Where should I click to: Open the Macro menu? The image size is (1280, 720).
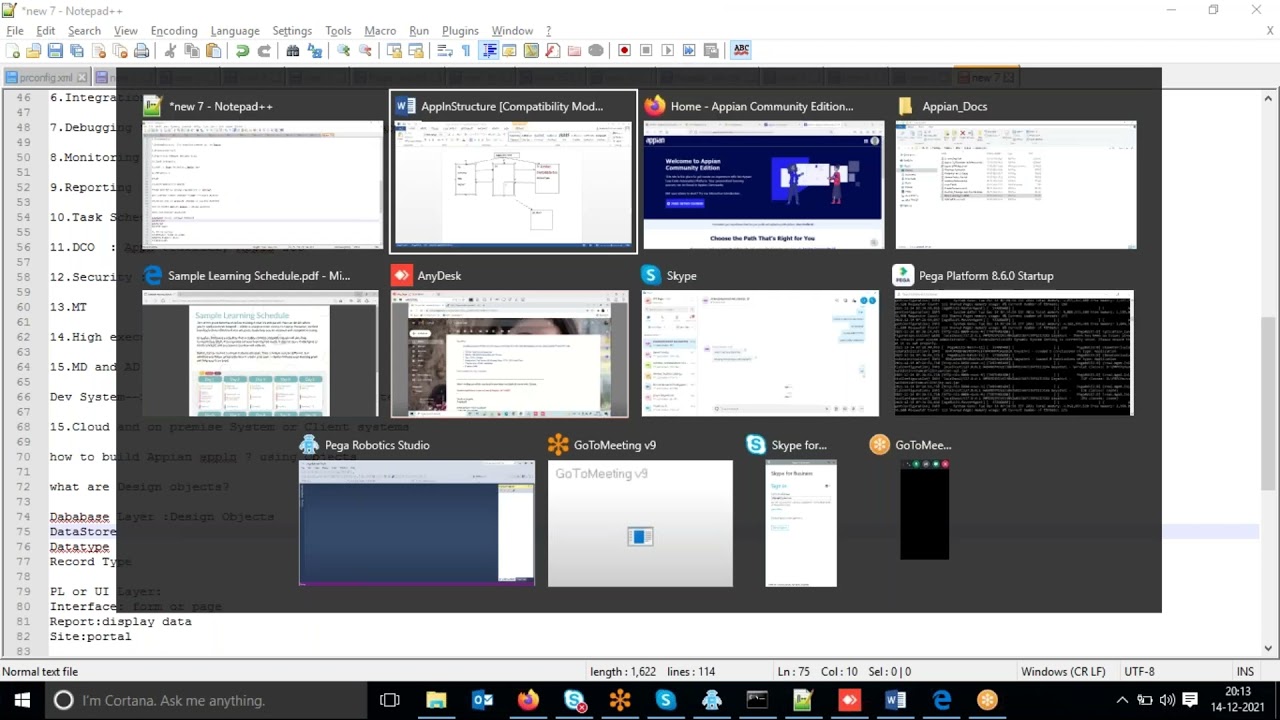380,31
